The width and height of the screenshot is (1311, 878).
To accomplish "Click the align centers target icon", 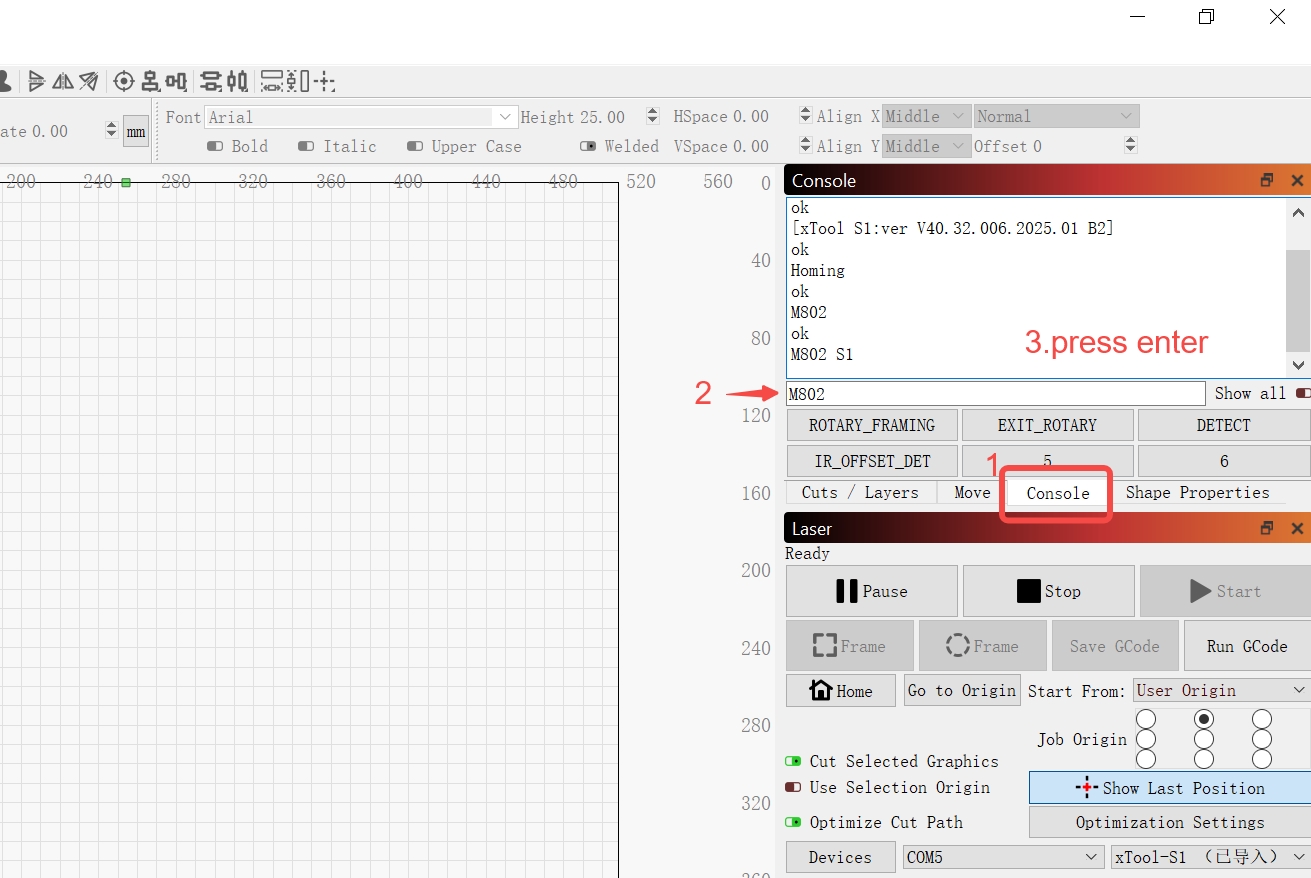I will pos(124,81).
